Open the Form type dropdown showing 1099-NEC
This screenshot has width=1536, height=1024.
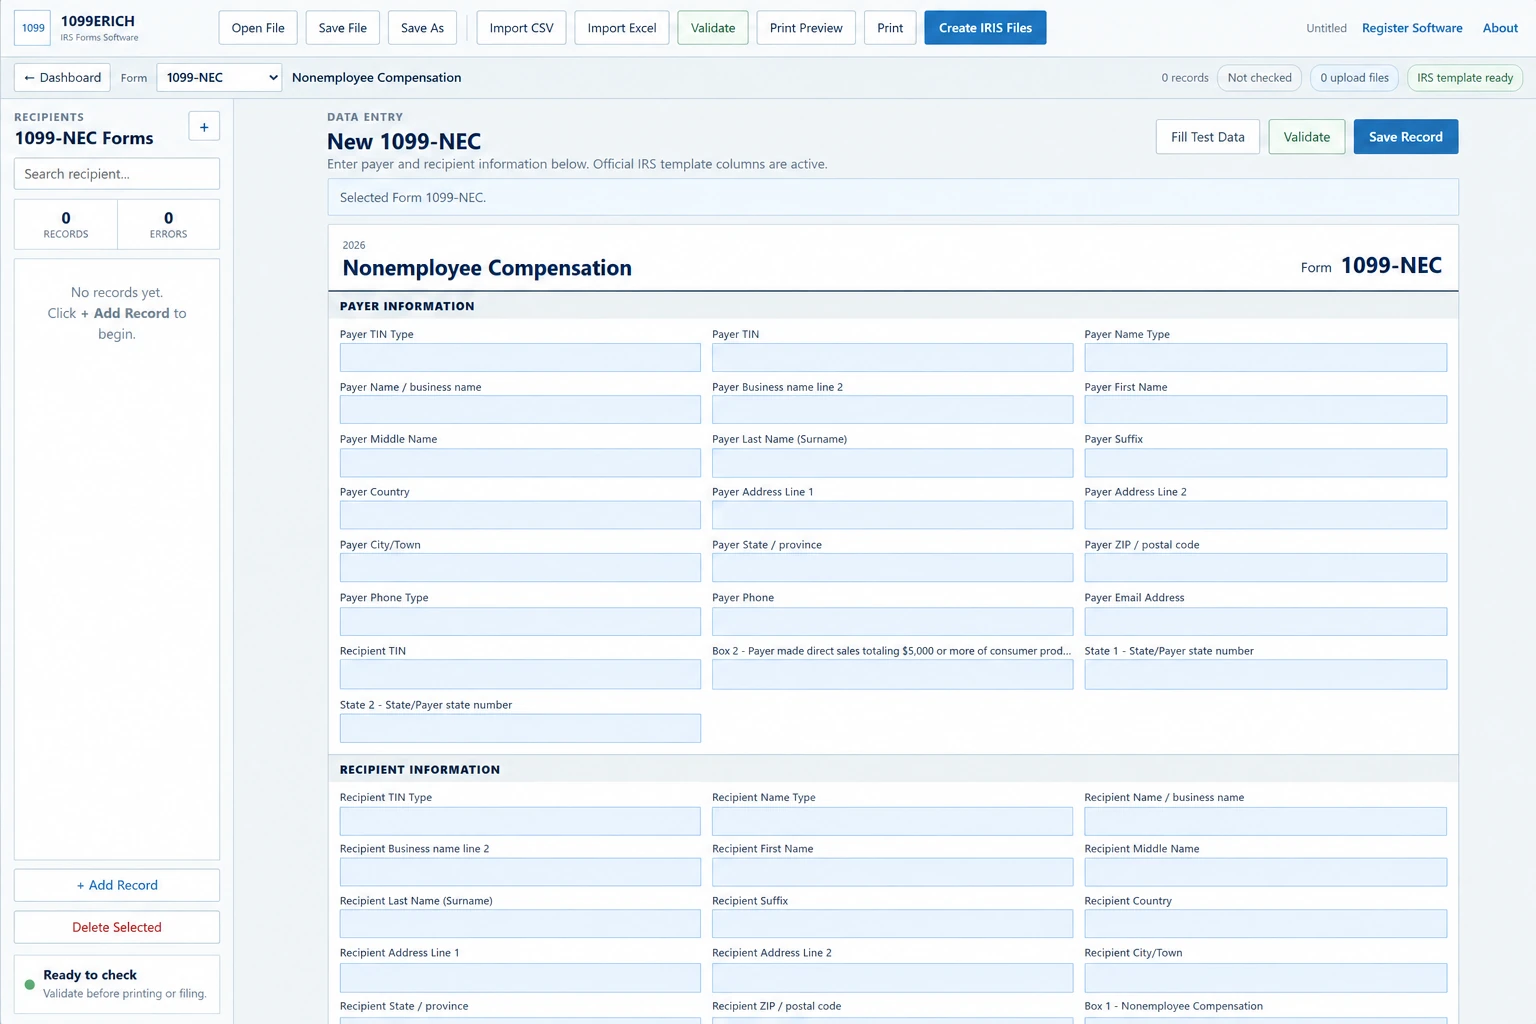219,77
